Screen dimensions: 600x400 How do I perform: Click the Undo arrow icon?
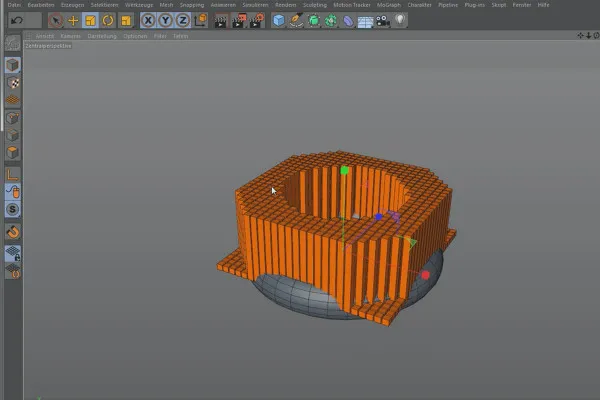click(16, 20)
